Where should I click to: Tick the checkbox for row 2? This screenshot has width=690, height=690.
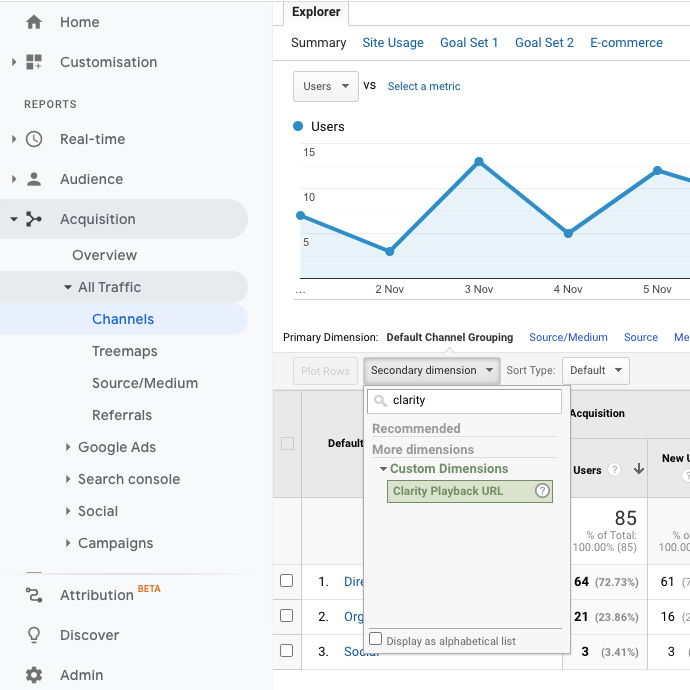pos(286,615)
